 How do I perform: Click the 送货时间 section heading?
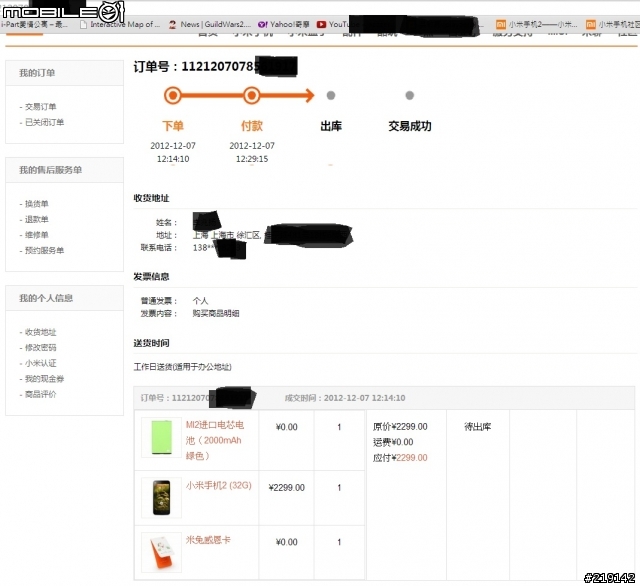tap(151, 343)
